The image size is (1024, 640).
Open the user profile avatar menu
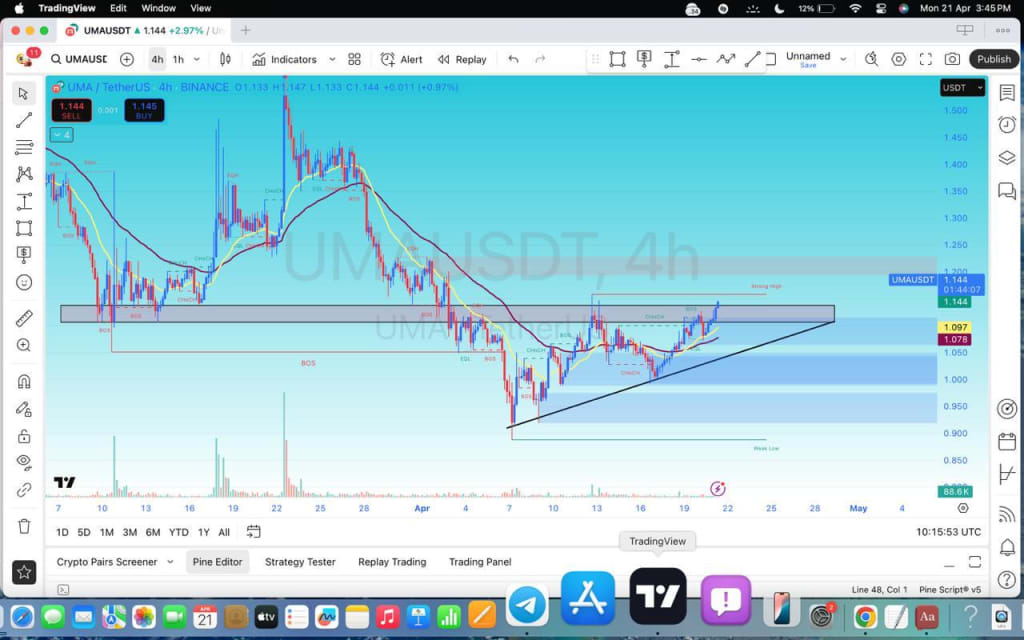click(24, 59)
